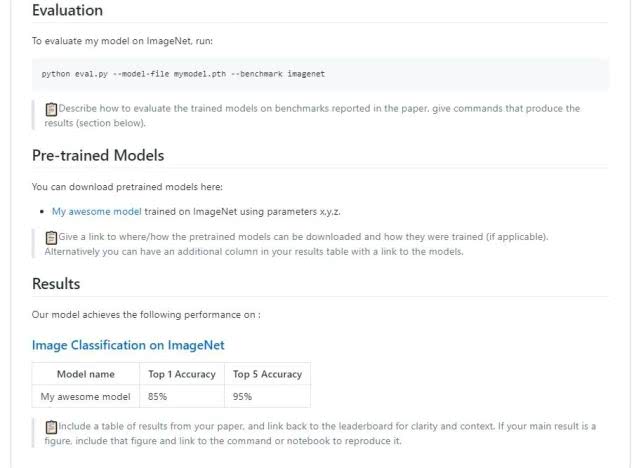Click the memo icon before "Give a link to where/how"

(x=52, y=237)
